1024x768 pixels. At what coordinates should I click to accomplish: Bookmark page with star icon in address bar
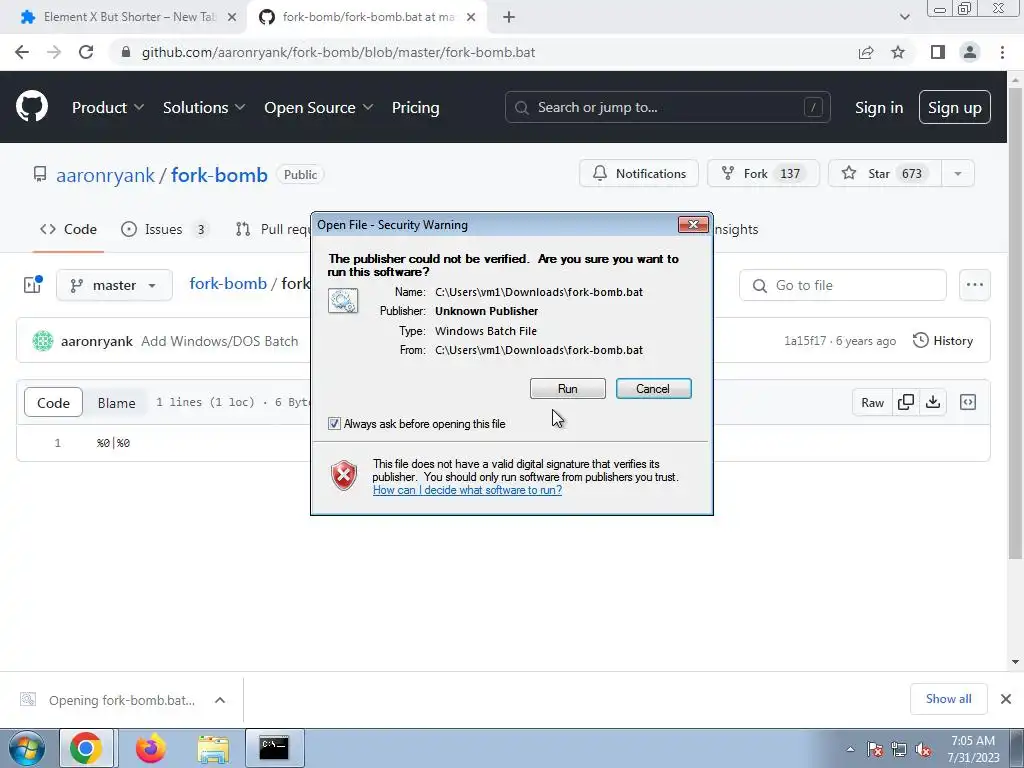point(898,52)
